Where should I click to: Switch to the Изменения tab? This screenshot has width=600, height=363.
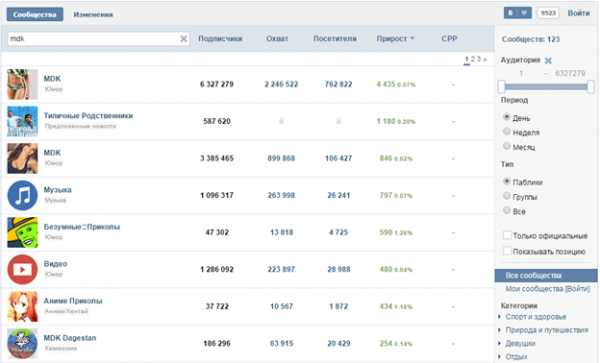[93, 15]
